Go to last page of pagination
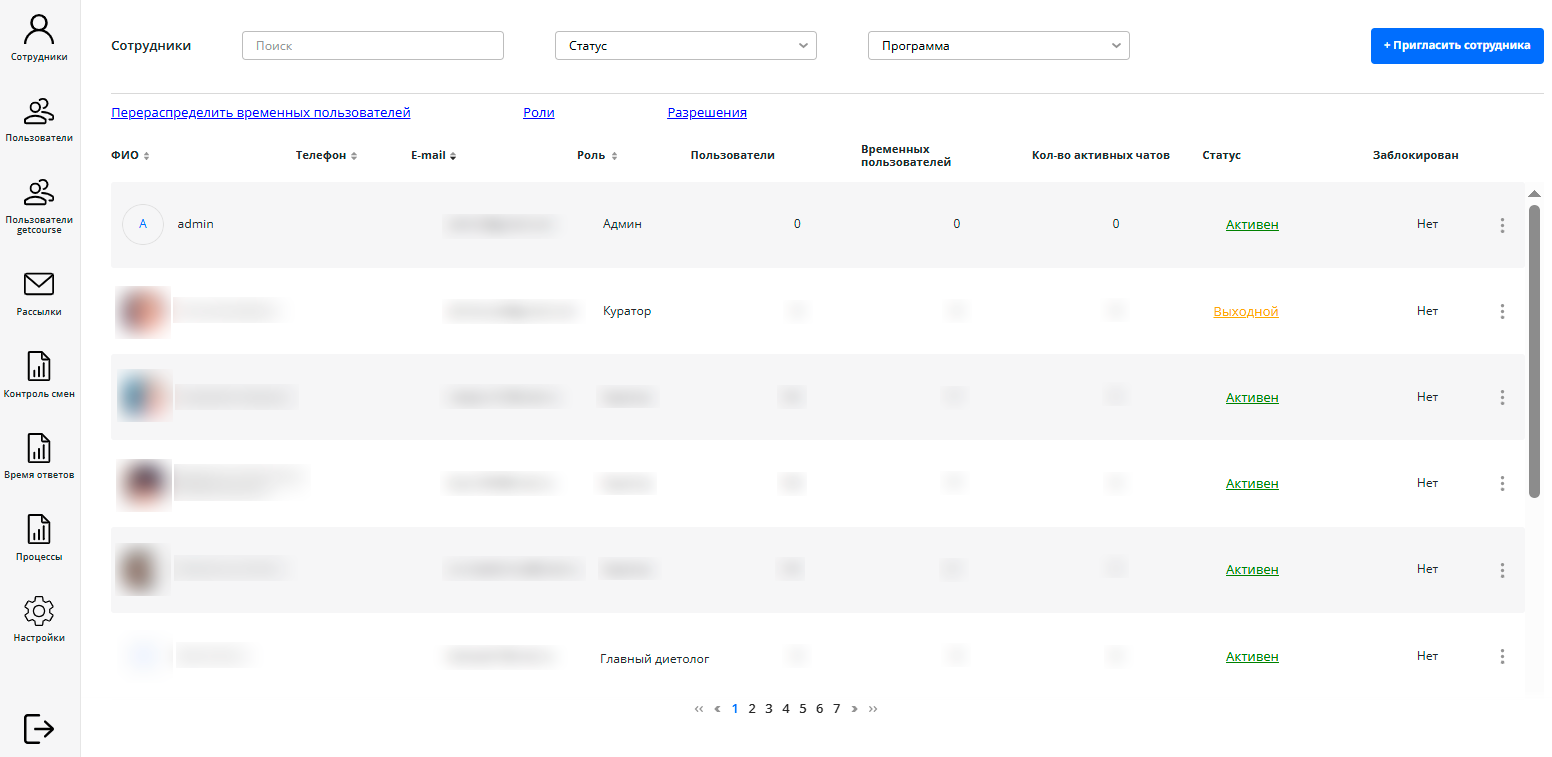Image resolution: width=1552 pixels, height=757 pixels. [x=873, y=709]
